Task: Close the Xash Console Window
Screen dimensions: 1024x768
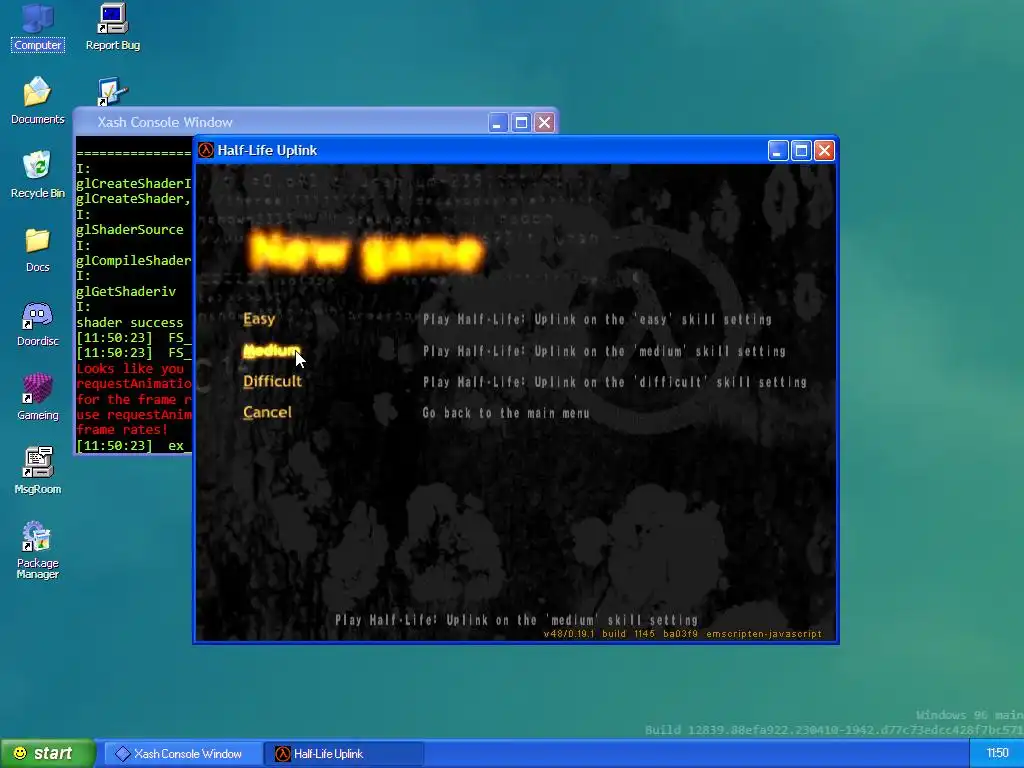Action: click(x=545, y=123)
